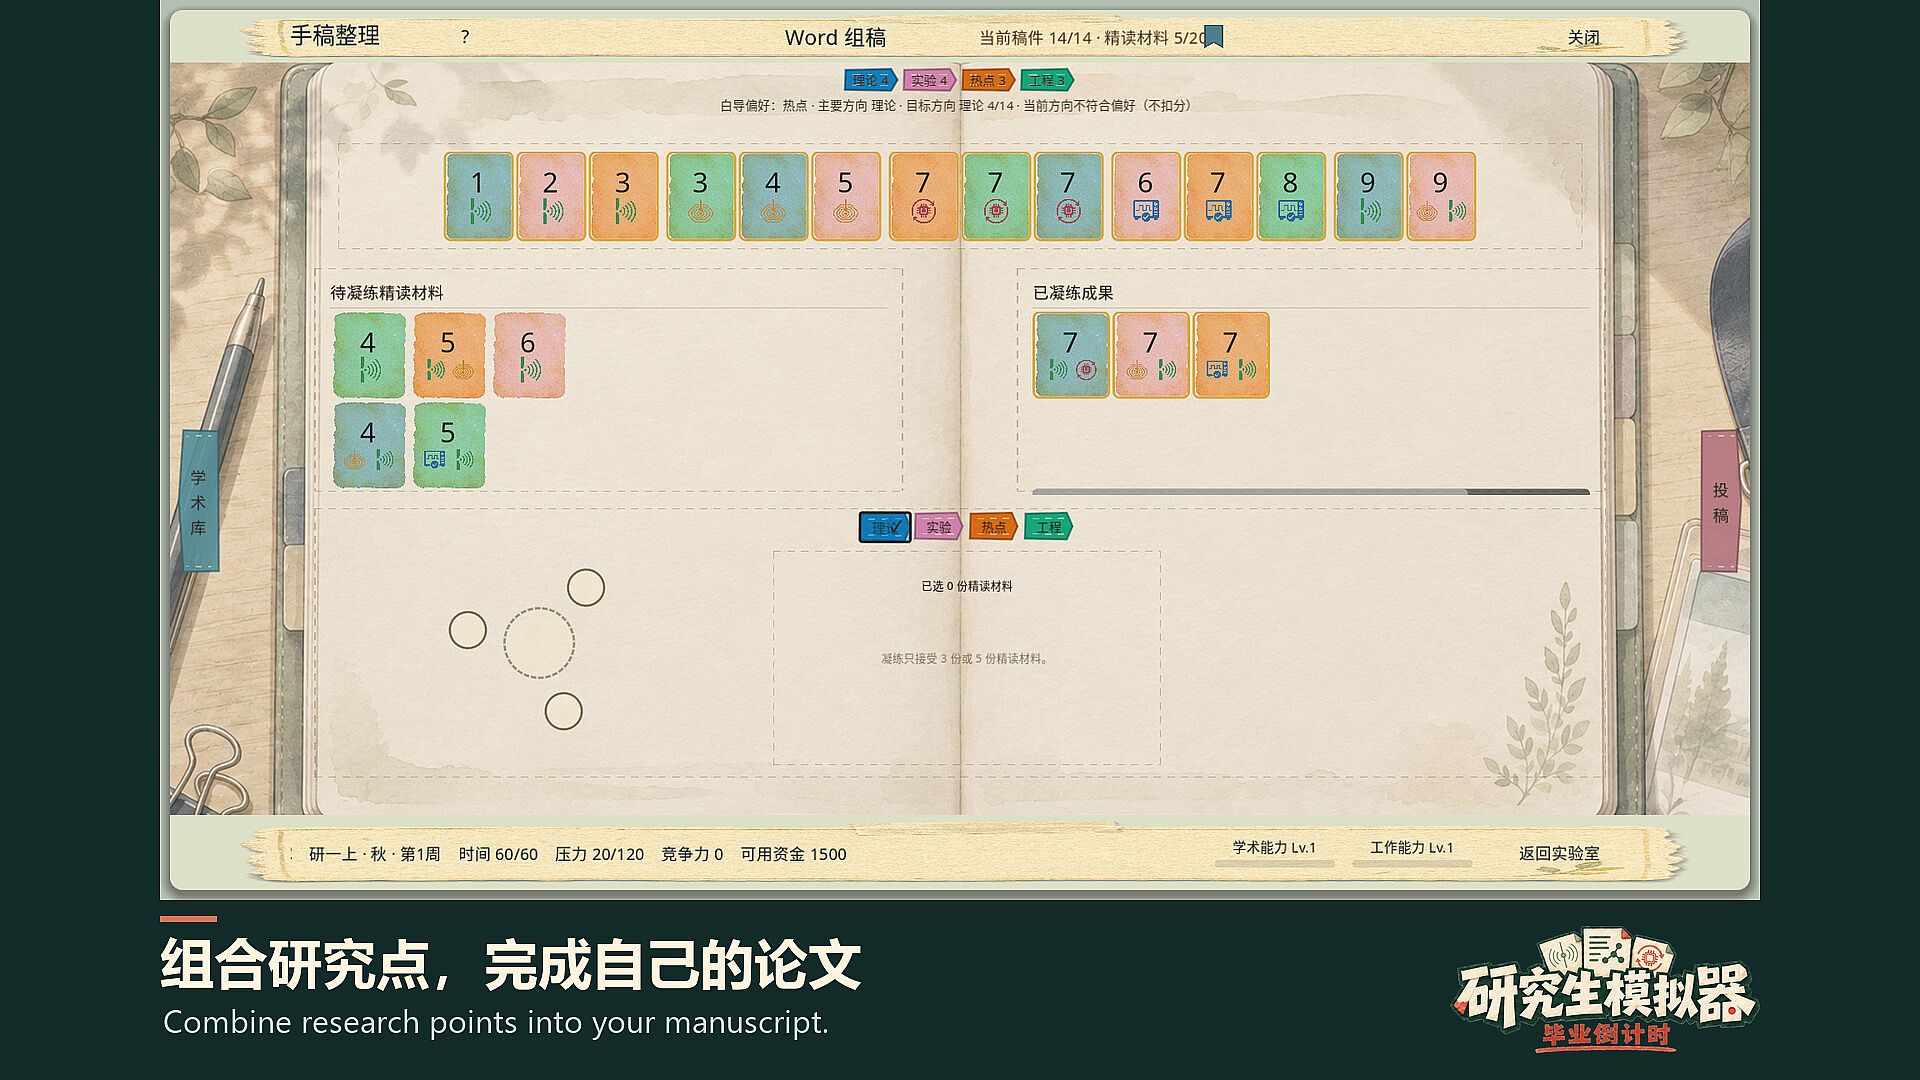Open the 投稿 side tab
This screenshot has height=1080, width=1920.
[1720, 501]
